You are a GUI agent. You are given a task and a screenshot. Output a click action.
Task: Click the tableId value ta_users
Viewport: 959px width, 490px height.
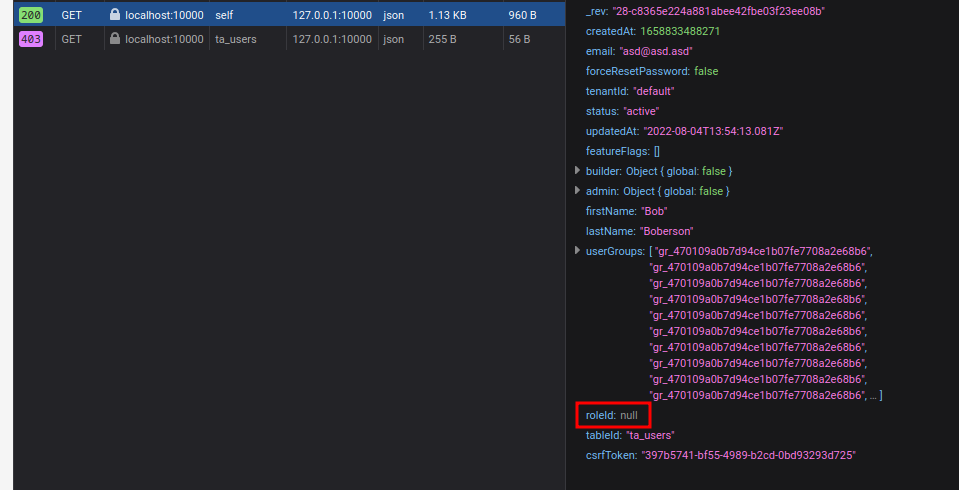(650, 436)
